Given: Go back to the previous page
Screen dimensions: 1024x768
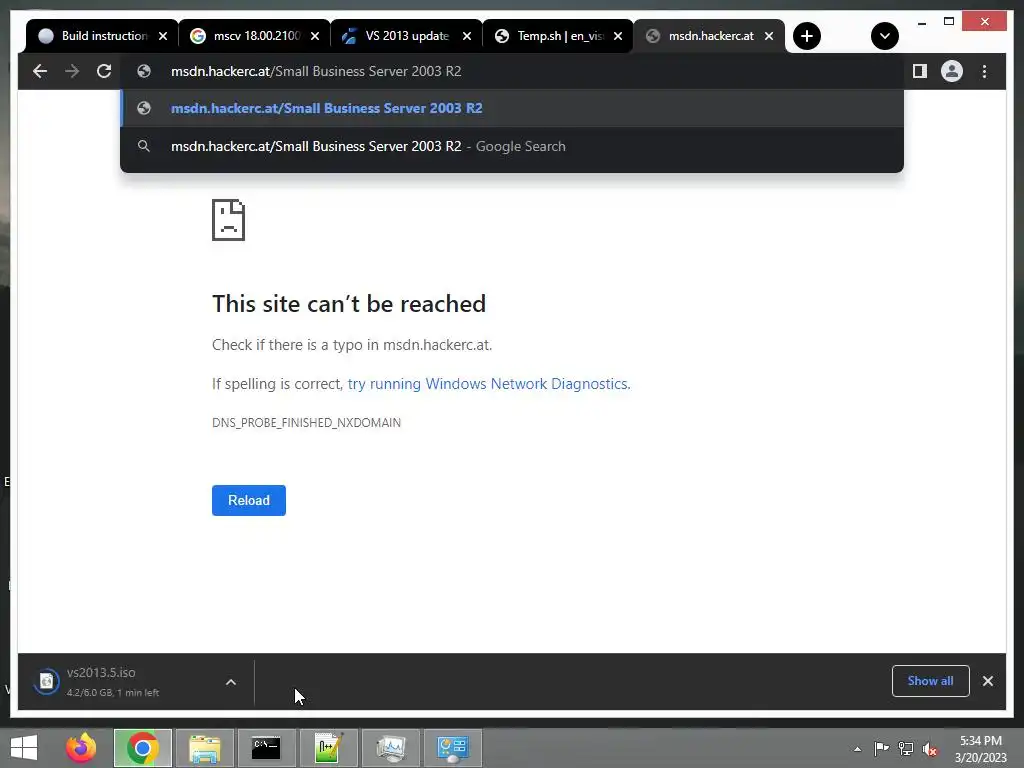Looking at the screenshot, I should [40, 71].
